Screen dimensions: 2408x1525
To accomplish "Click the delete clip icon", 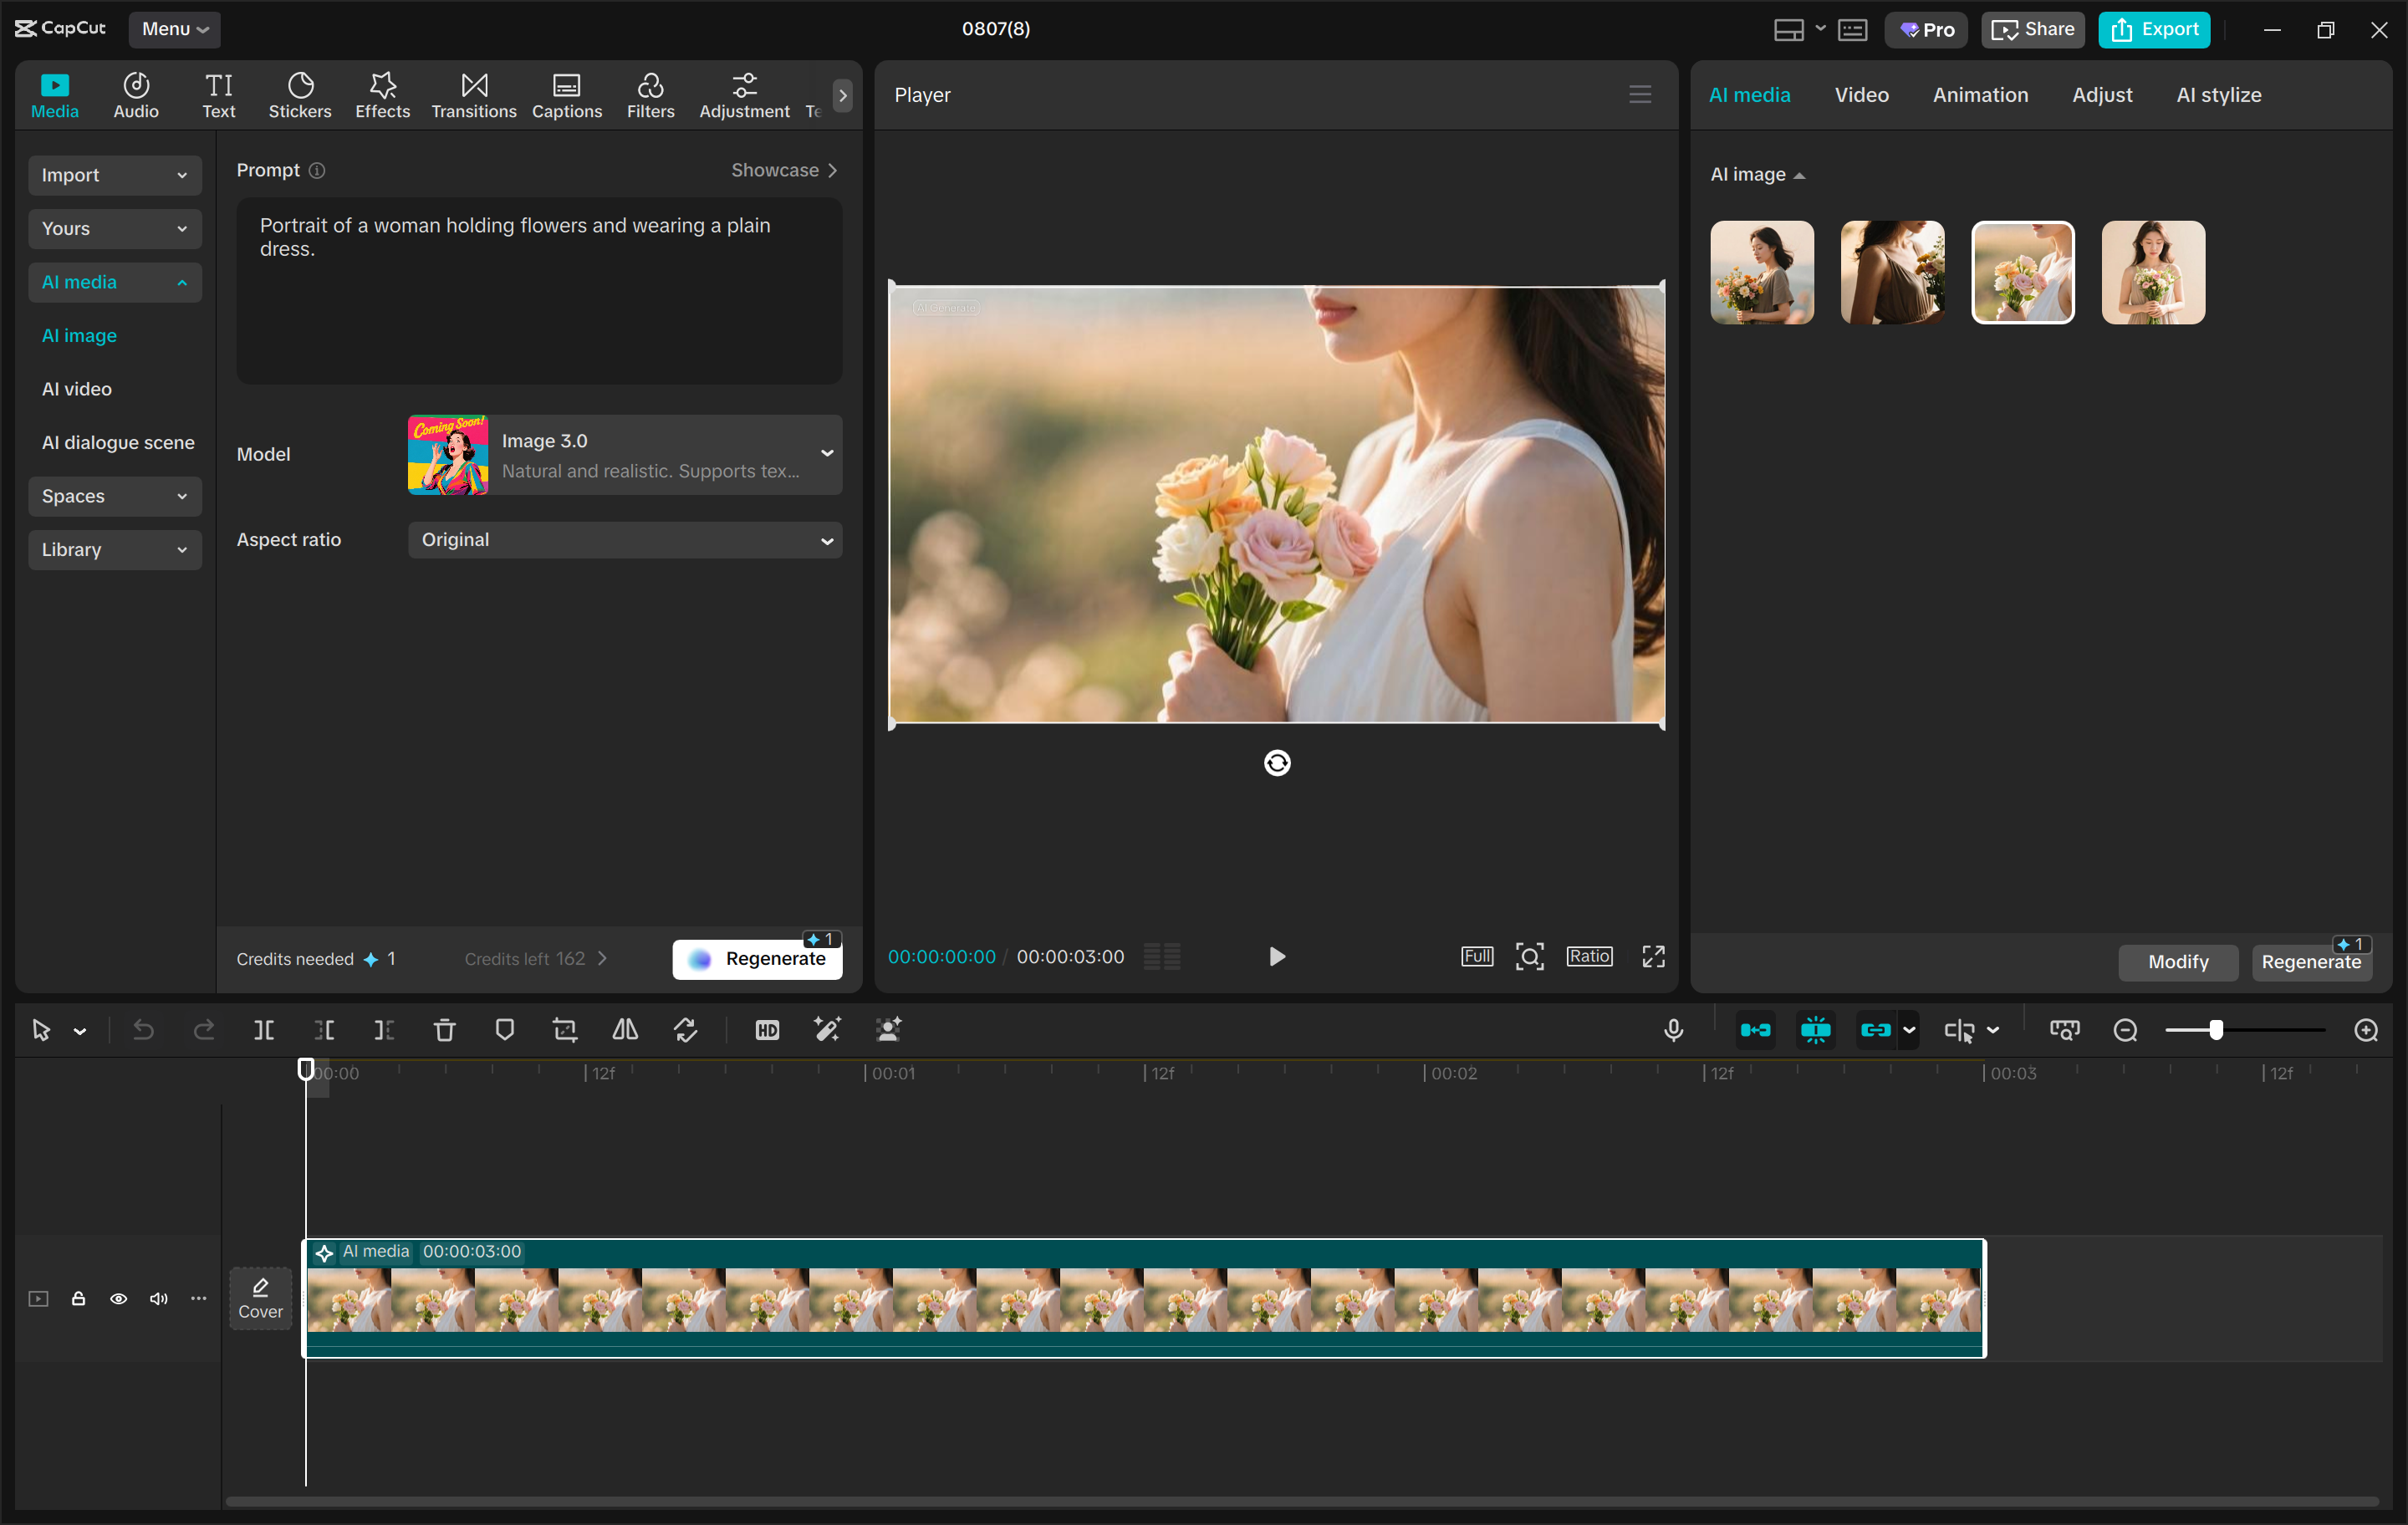I will (x=444, y=1029).
